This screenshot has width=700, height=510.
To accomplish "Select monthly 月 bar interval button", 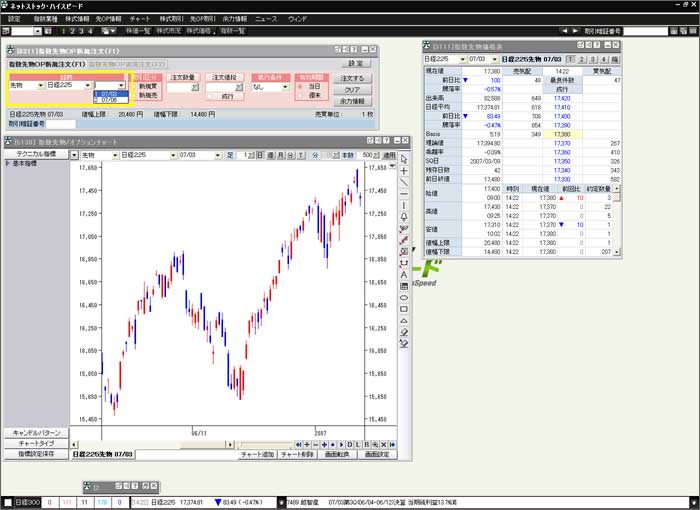I will point(281,155).
